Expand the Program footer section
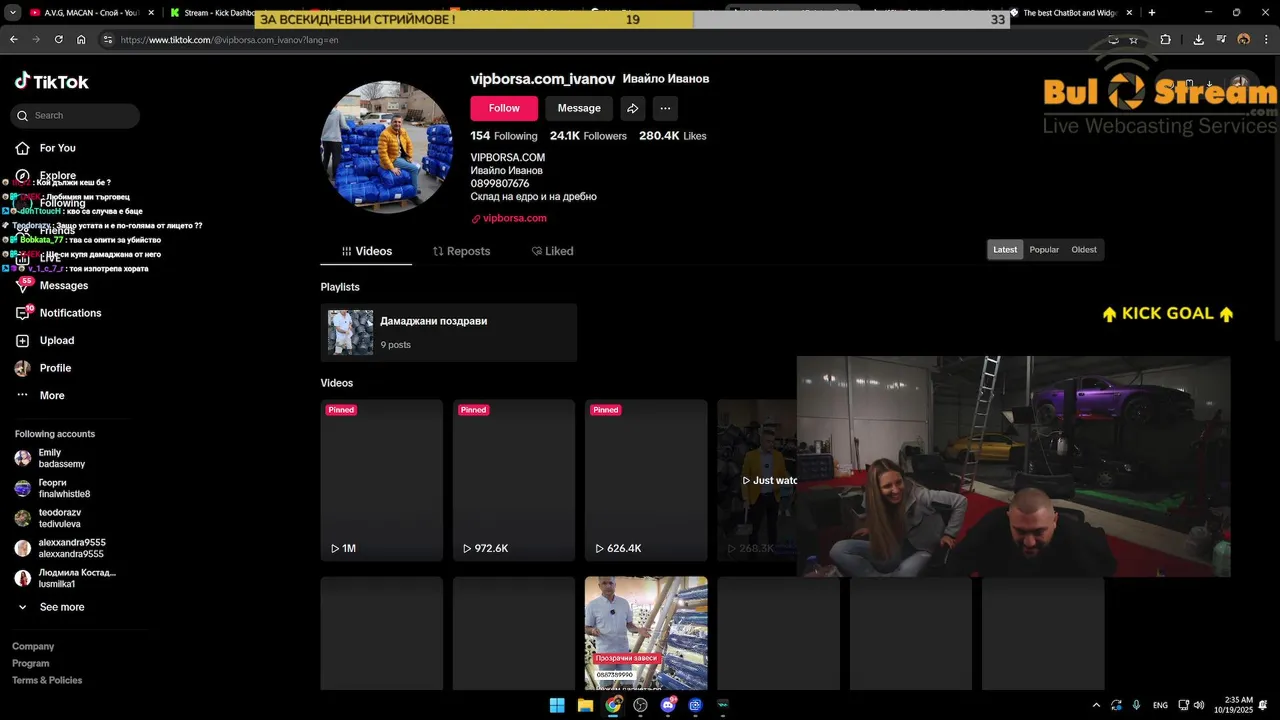Image resolution: width=1280 pixels, height=720 pixels. 31,663
